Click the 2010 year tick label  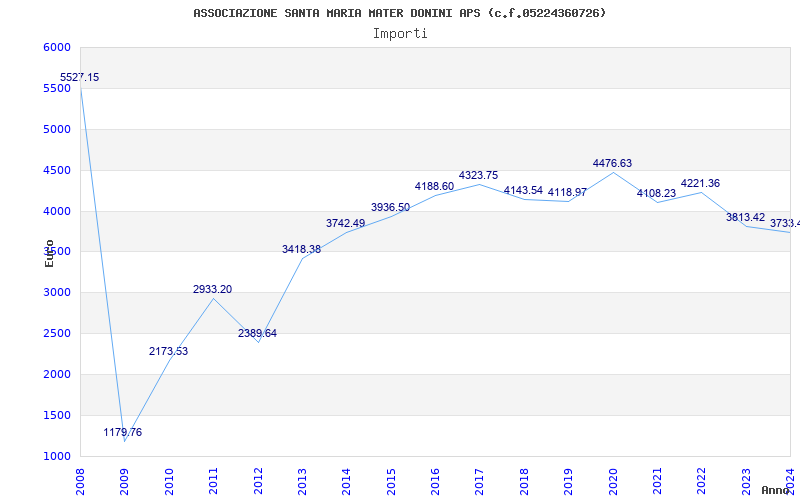[169, 482]
